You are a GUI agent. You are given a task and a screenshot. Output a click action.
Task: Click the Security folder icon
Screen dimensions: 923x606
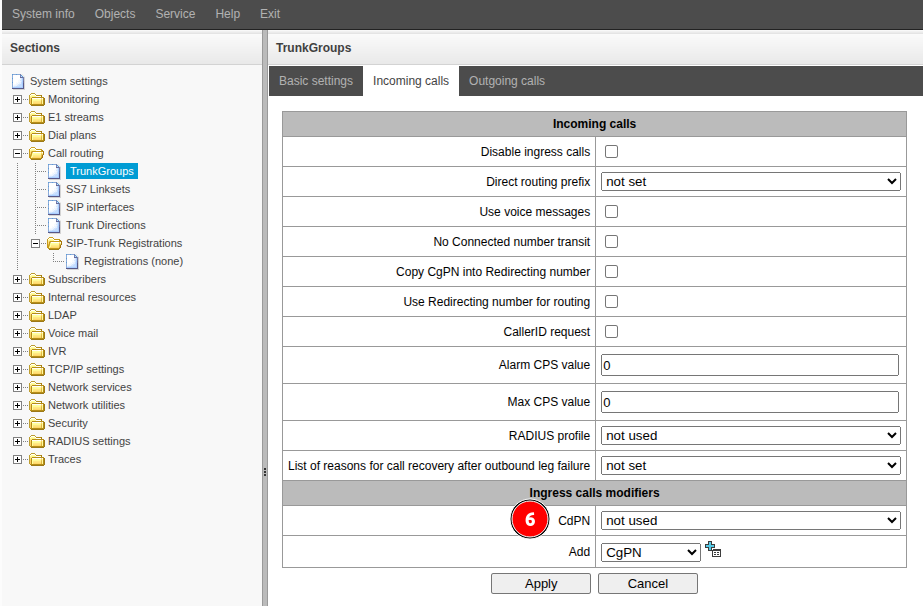(37, 423)
